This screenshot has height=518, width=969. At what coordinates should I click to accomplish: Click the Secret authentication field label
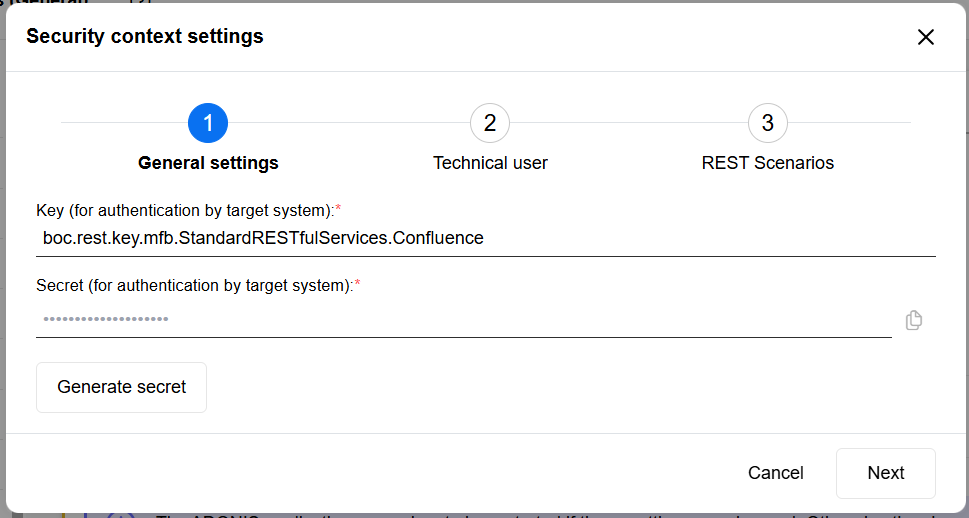pyautogui.click(x=194, y=285)
